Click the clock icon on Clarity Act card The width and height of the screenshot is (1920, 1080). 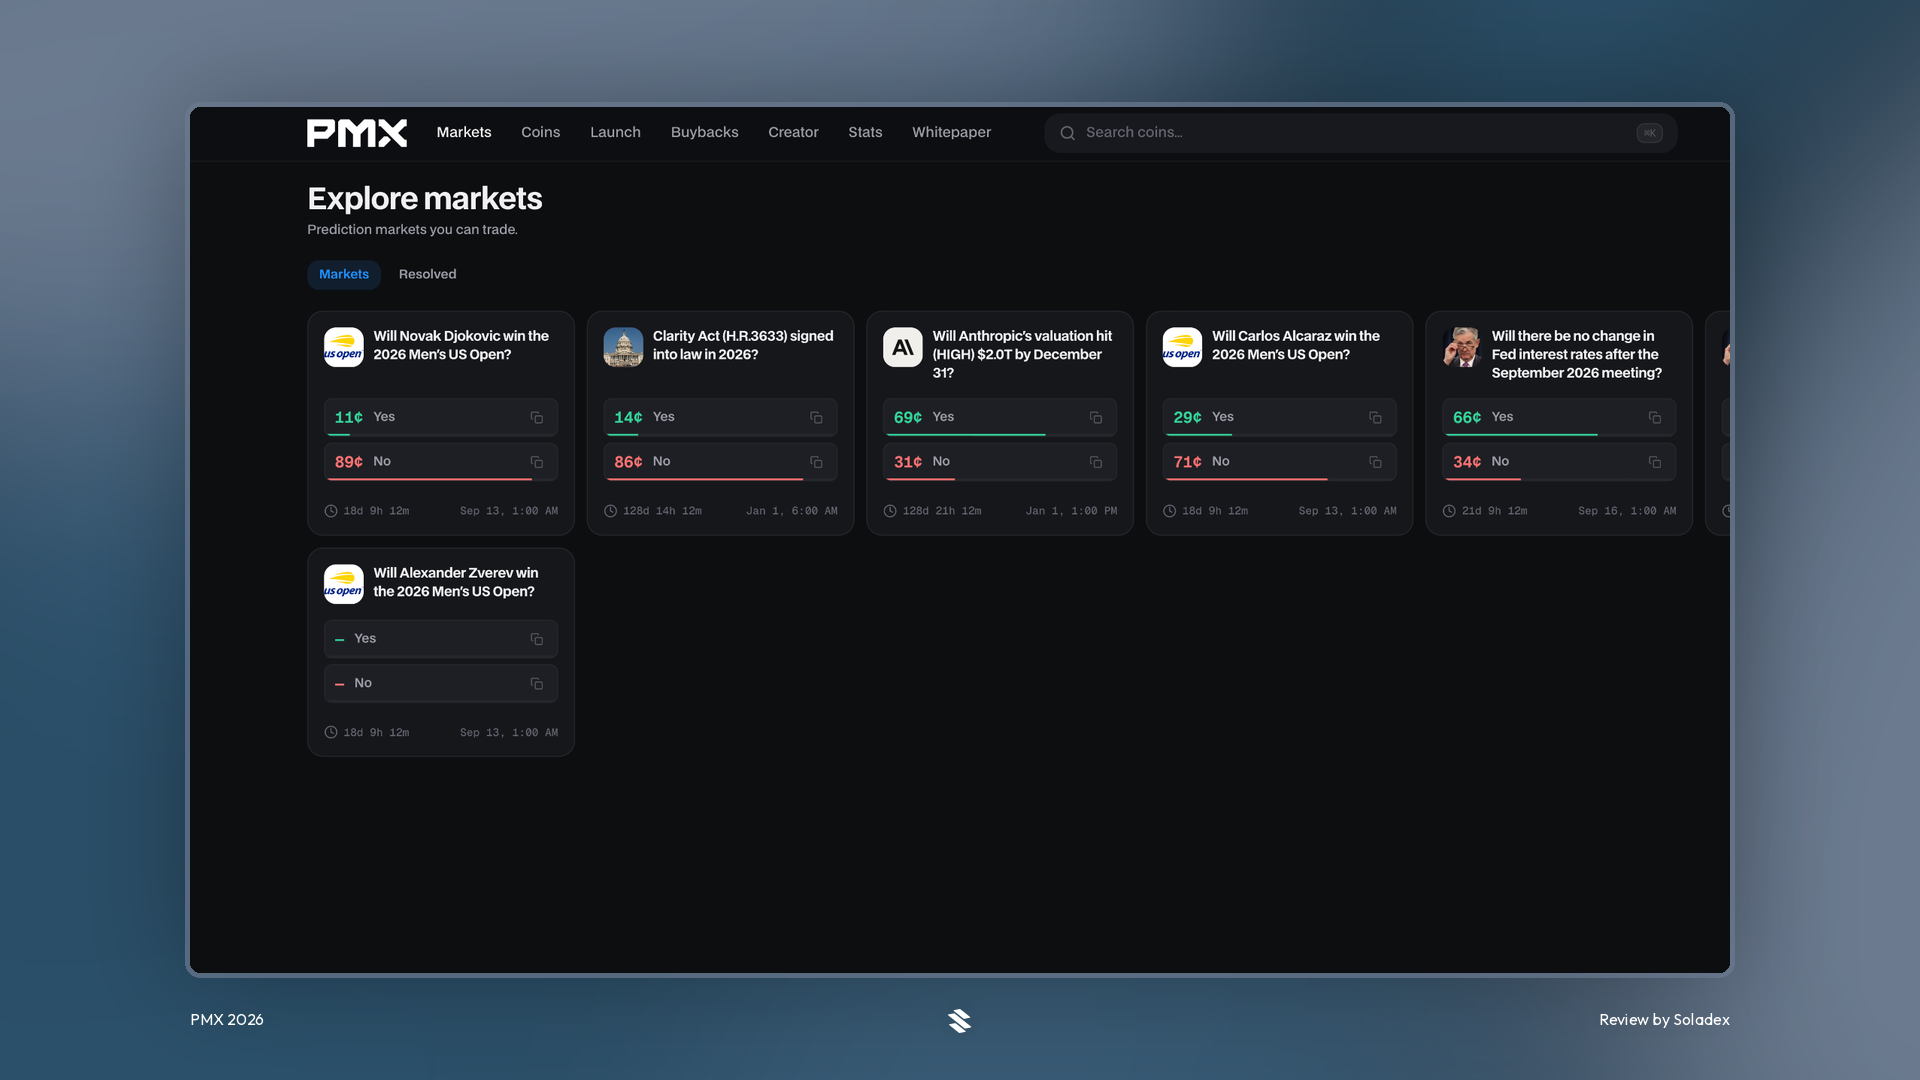(x=610, y=511)
